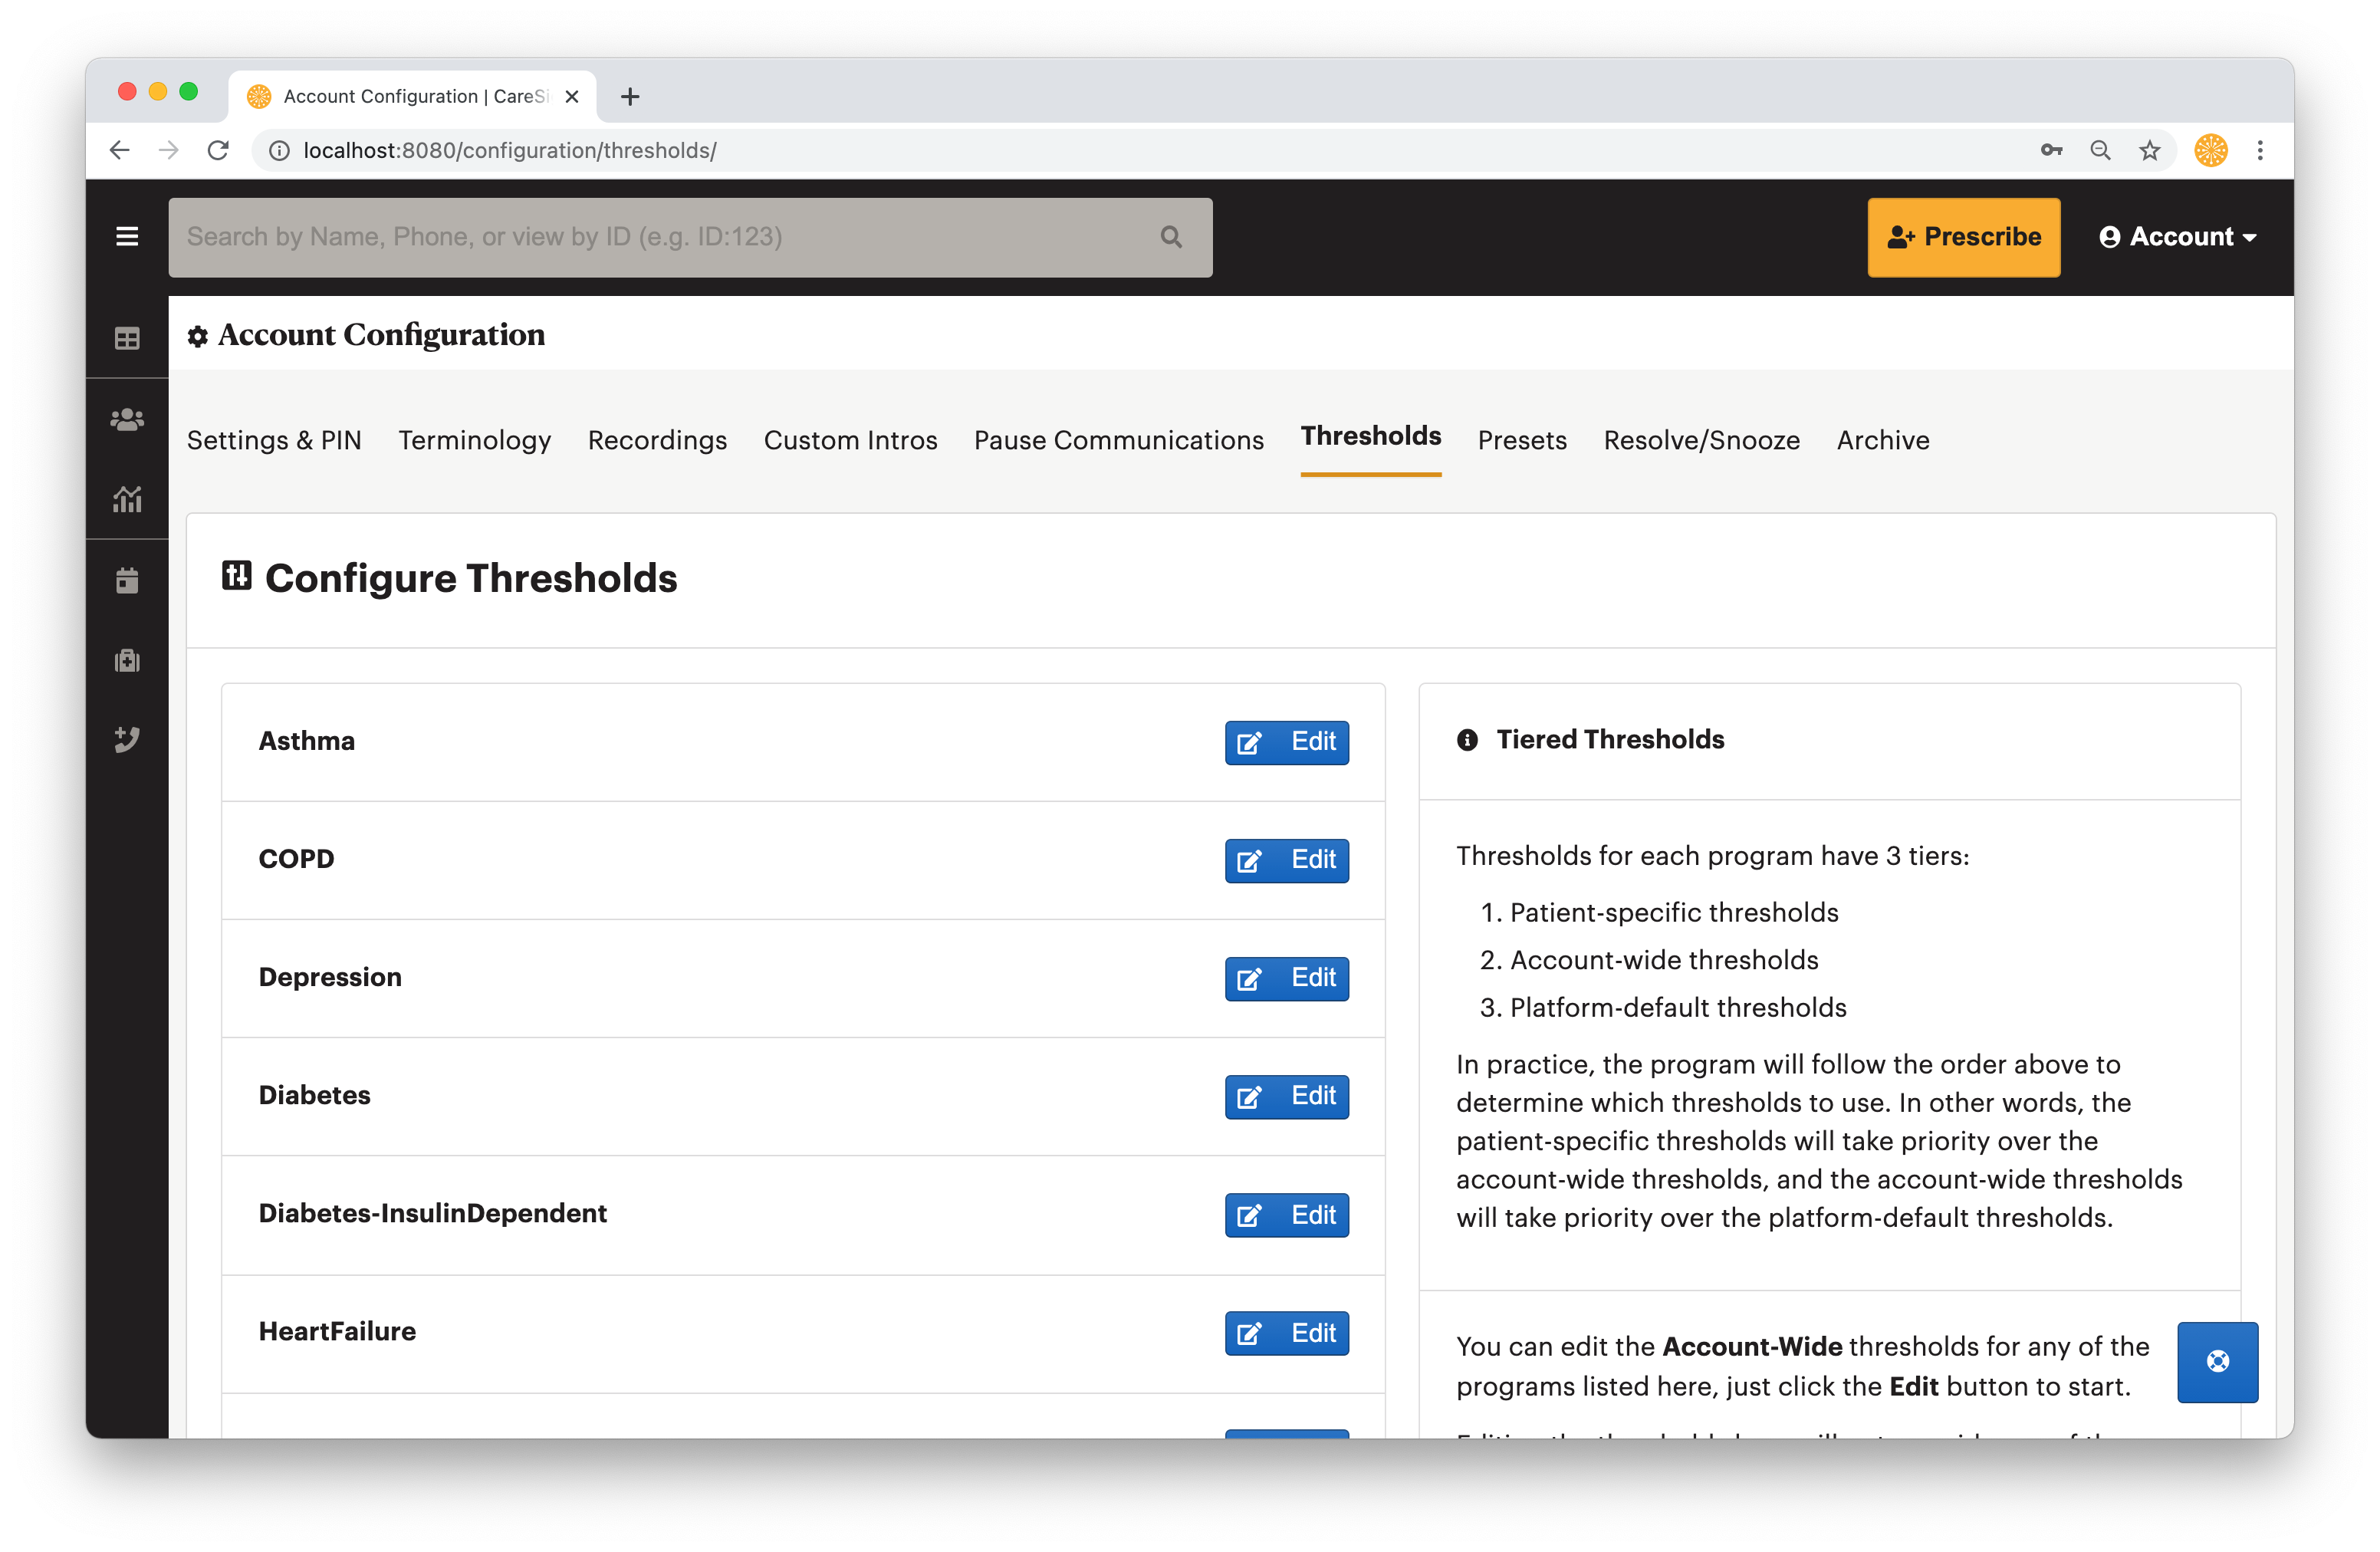Click the blue help lifebuoy button

click(x=2217, y=1361)
